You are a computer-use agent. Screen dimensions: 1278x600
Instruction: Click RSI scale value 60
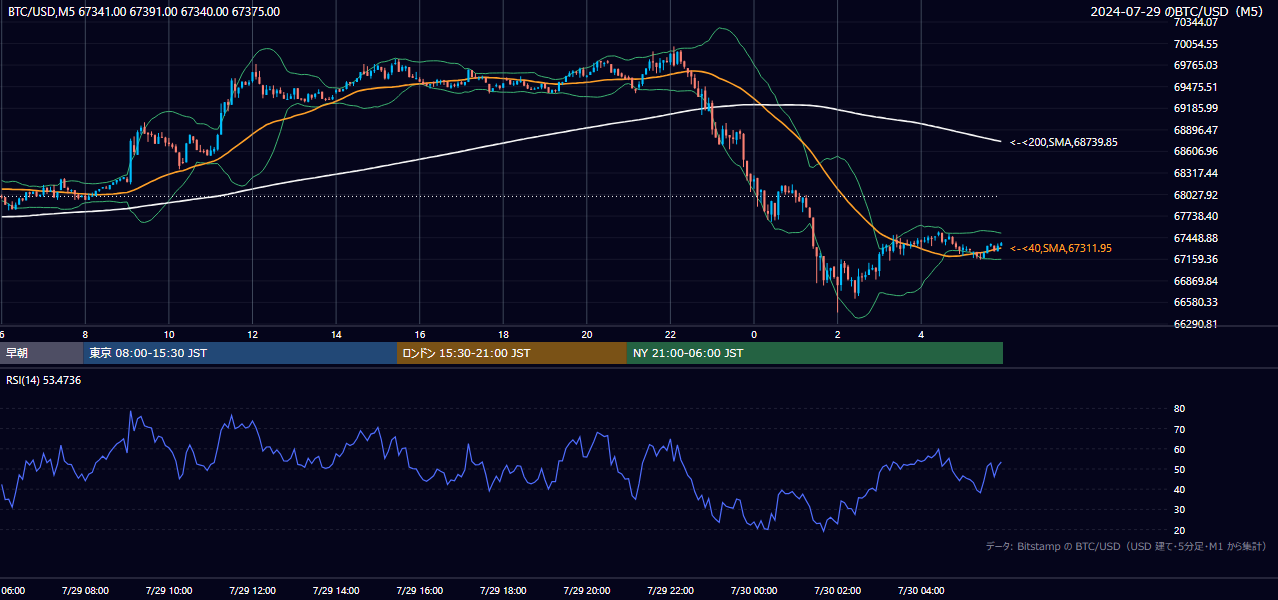[x=1180, y=450]
